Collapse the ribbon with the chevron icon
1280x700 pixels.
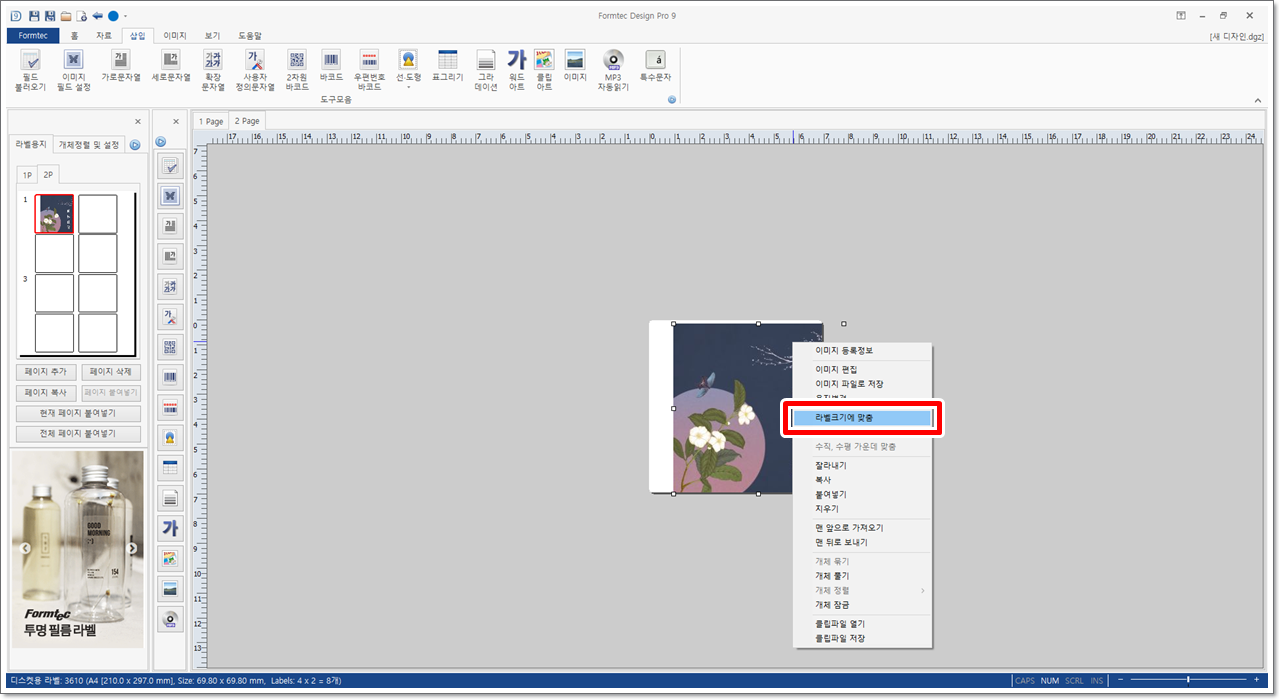pyautogui.click(x=1258, y=100)
